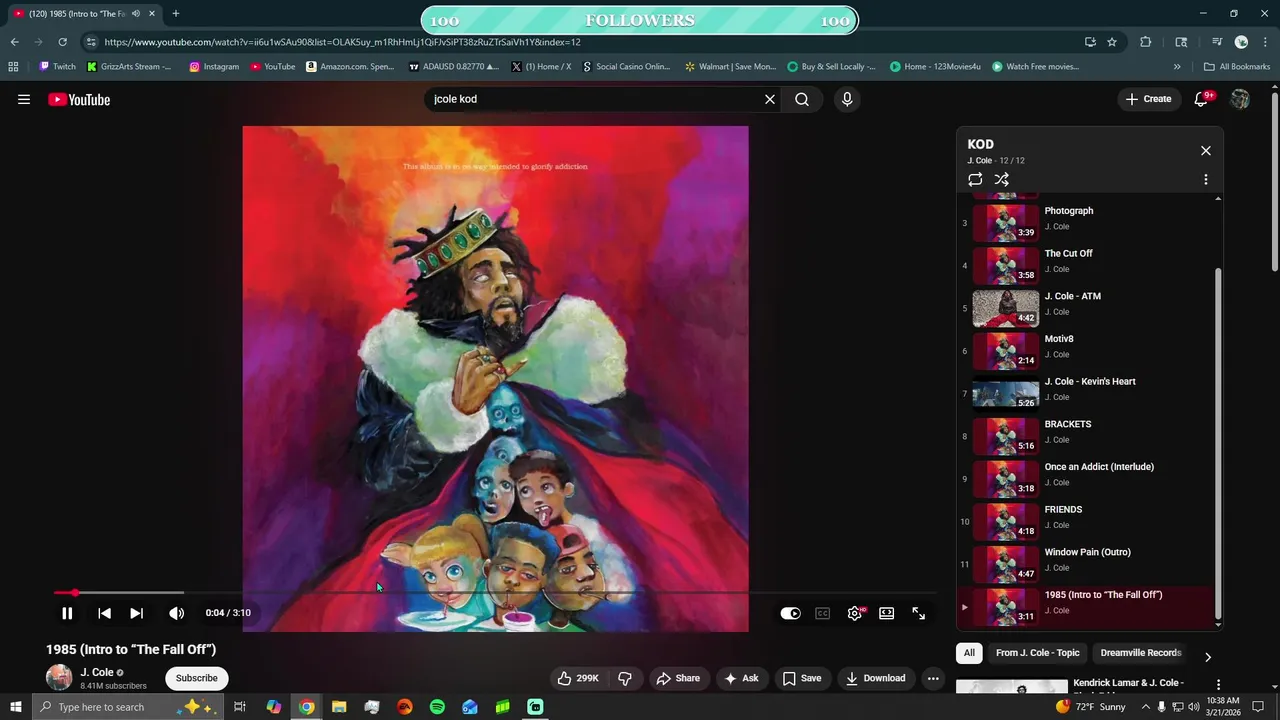Viewport: 1280px width, 720px height.
Task: Play J. Cole - ATM video
Action: tap(1087, 307)
